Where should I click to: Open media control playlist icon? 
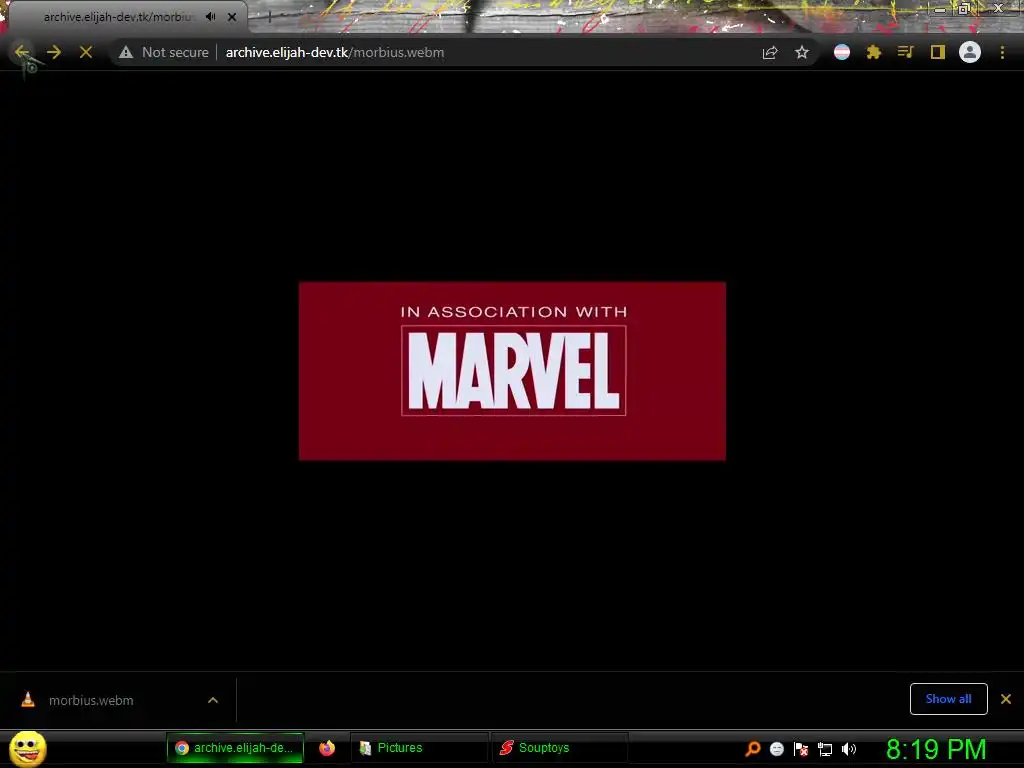905,52
